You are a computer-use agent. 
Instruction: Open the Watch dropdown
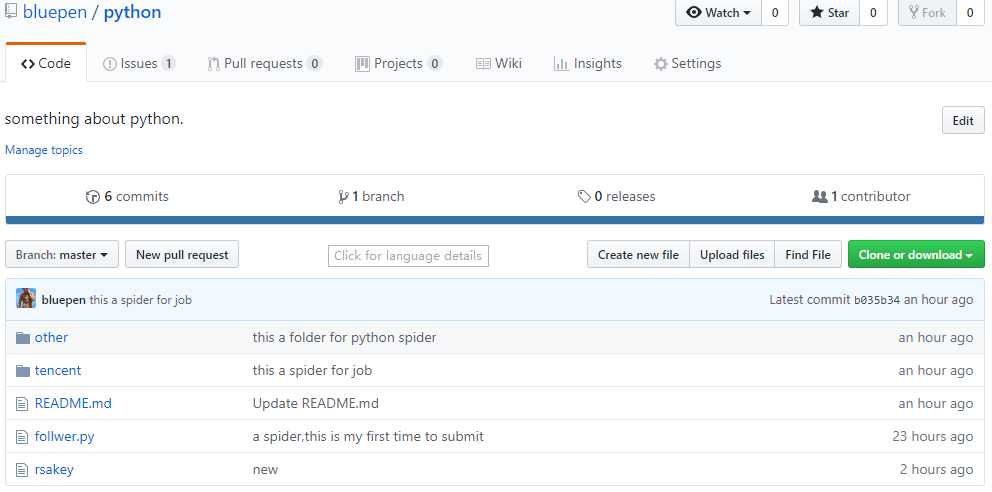click(x=719, y=12)
